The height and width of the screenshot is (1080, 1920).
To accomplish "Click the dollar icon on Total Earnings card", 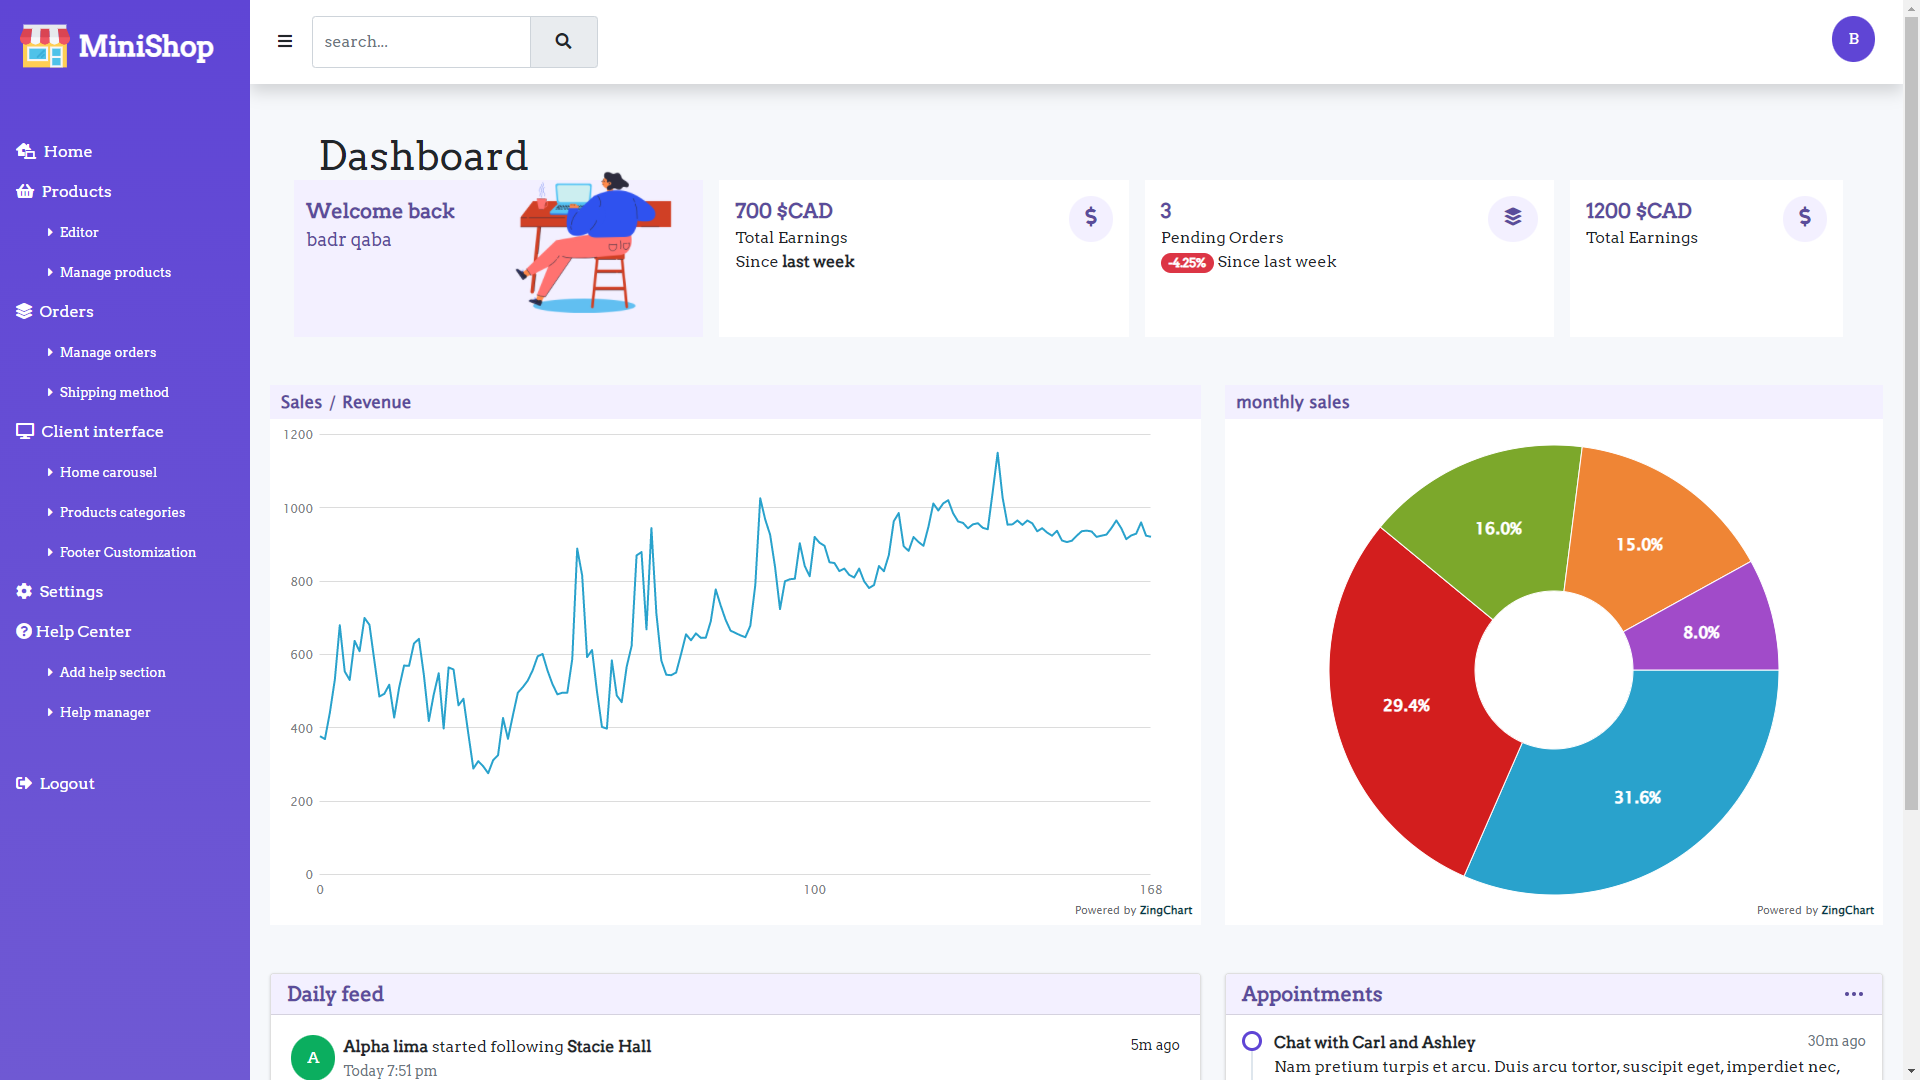I will 1090,218.
